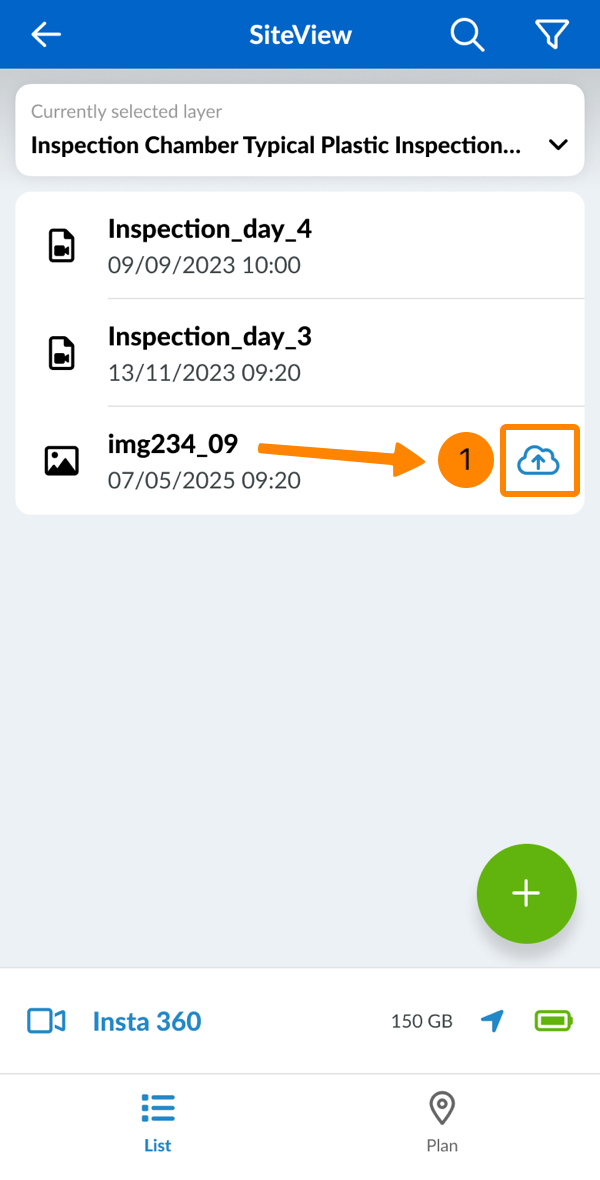The height and width of the screenshot is (1180, 600).
Task: Upload img234_09 via cloud icon
Action: coord(539,460)
